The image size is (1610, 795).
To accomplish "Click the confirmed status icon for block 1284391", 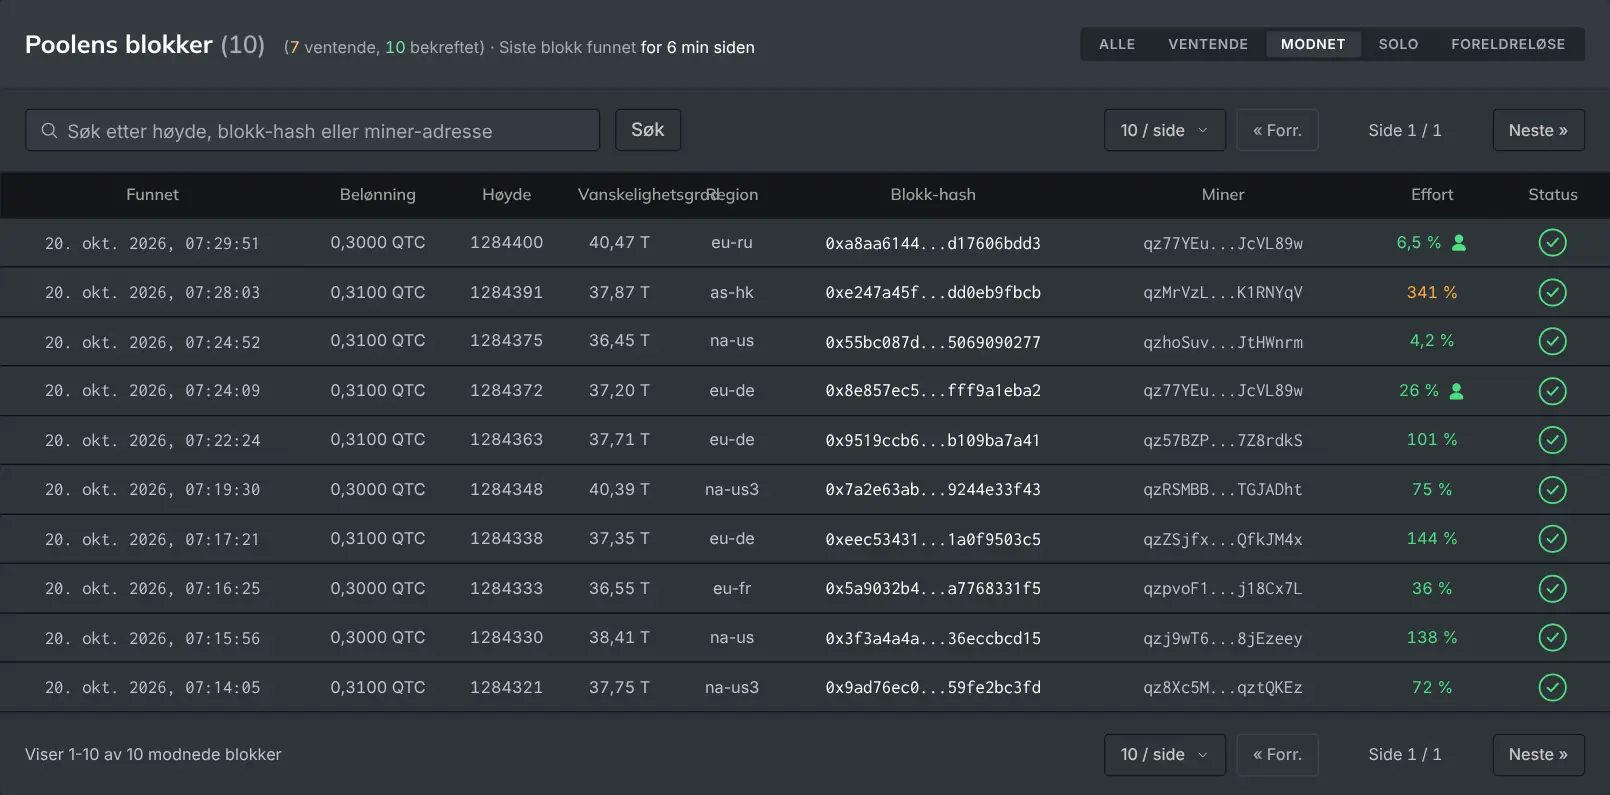I will coord(1552,292).
